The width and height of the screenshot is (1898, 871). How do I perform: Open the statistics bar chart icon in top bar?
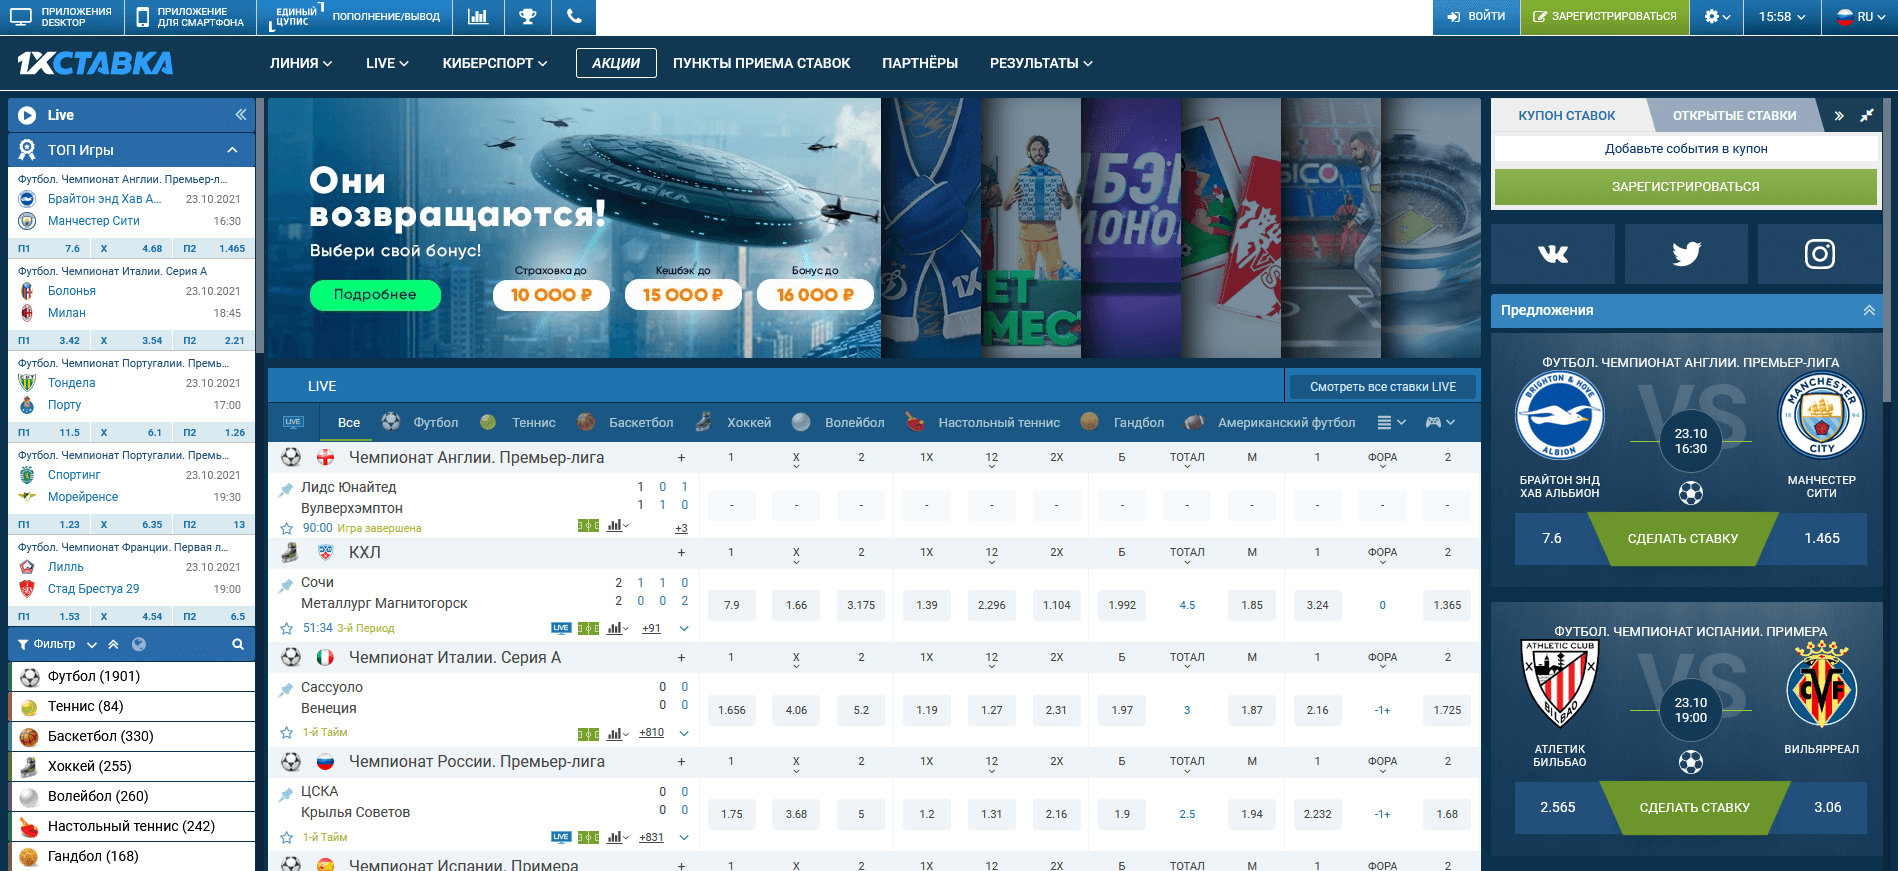click(478, 17)
